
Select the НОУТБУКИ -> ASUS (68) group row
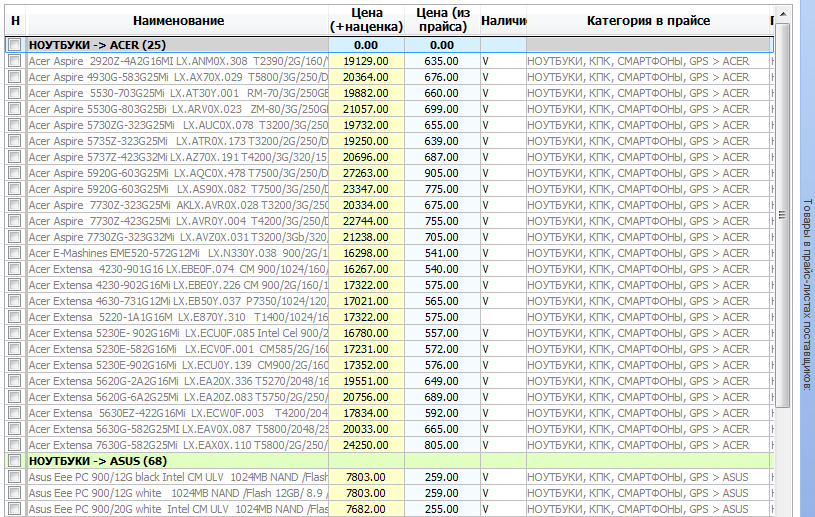pyautogui.click(x=389, y=461)
